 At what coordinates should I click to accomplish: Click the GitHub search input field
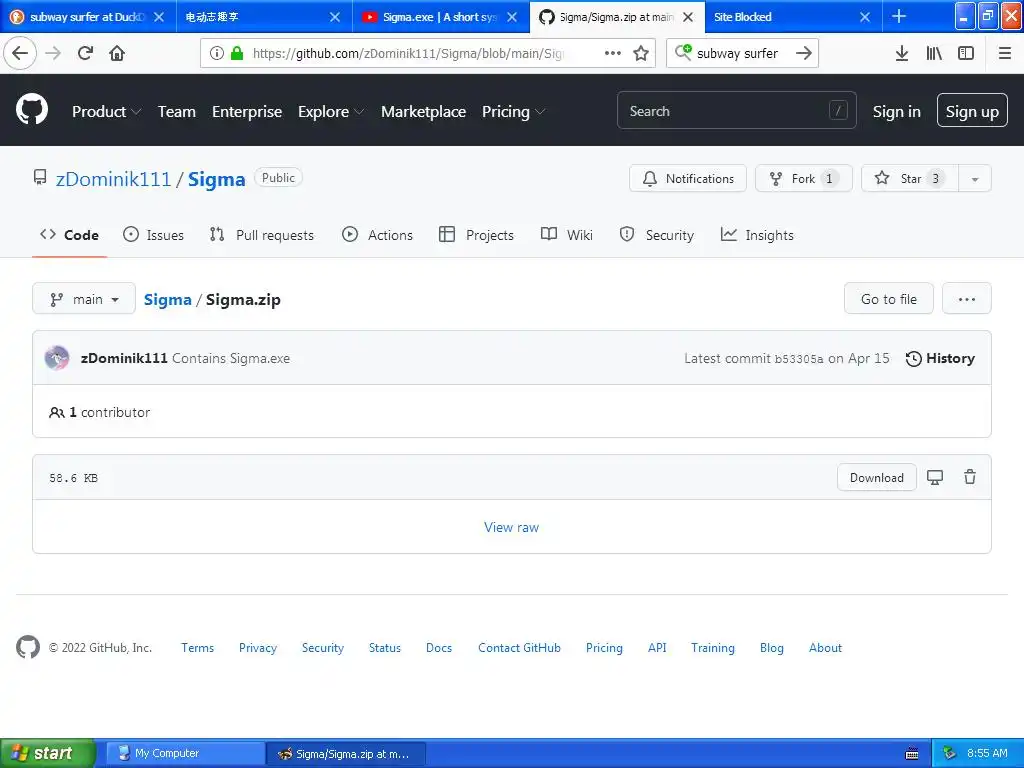737,110
